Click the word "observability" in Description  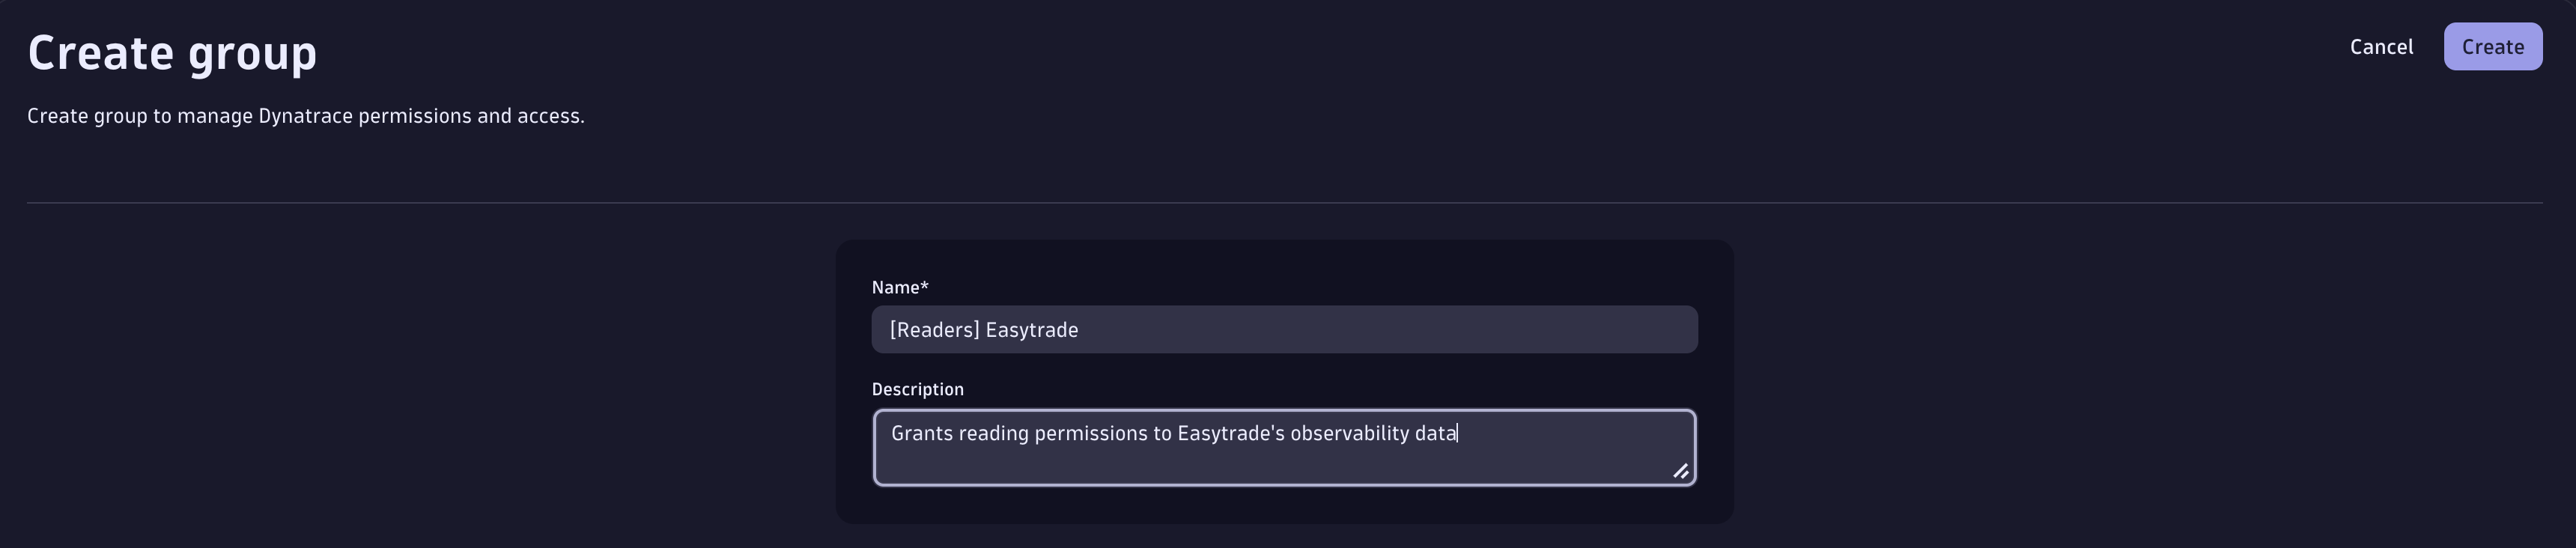(1349, 434)
